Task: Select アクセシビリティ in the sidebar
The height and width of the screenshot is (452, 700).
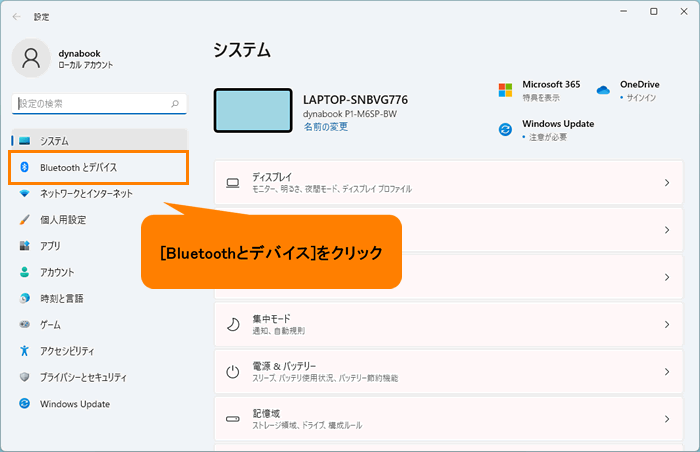Action: click(x=99, y=351)
